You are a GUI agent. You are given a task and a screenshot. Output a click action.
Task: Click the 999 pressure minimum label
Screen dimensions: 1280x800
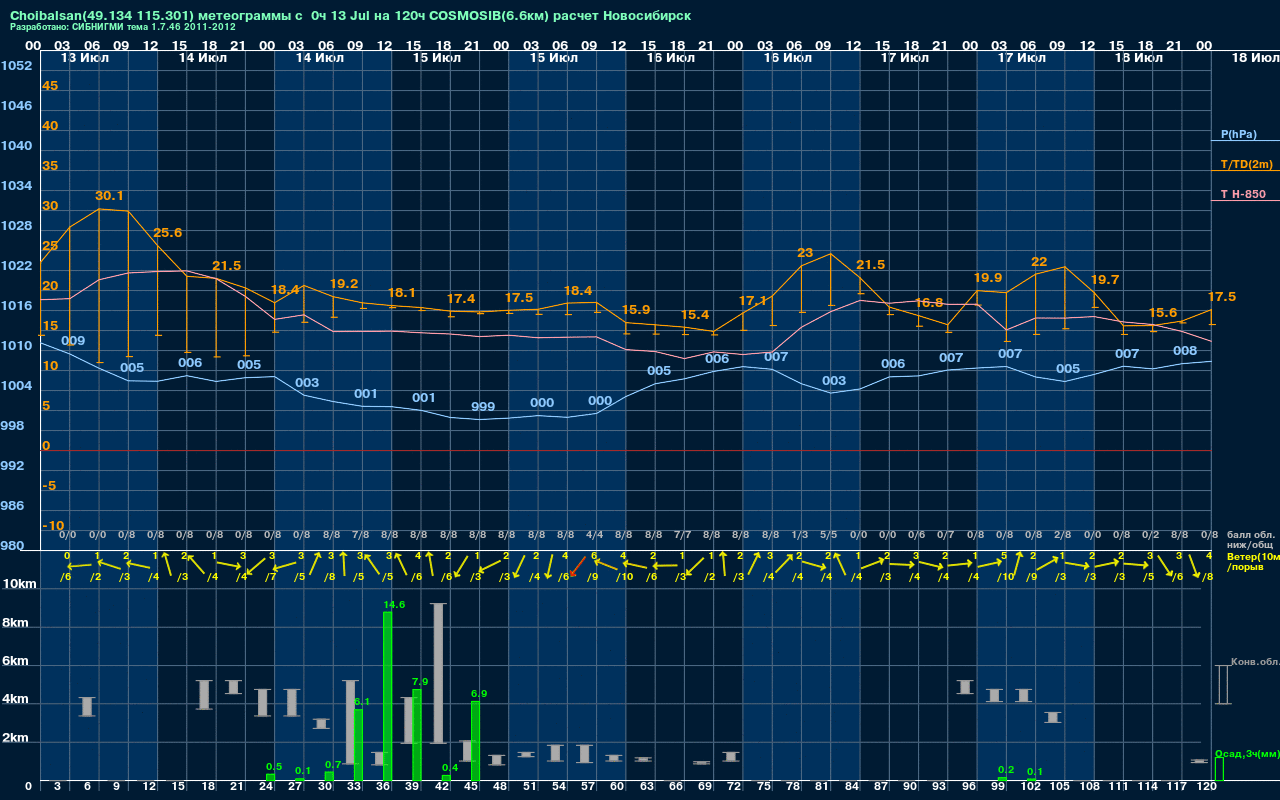coord(483,407)
